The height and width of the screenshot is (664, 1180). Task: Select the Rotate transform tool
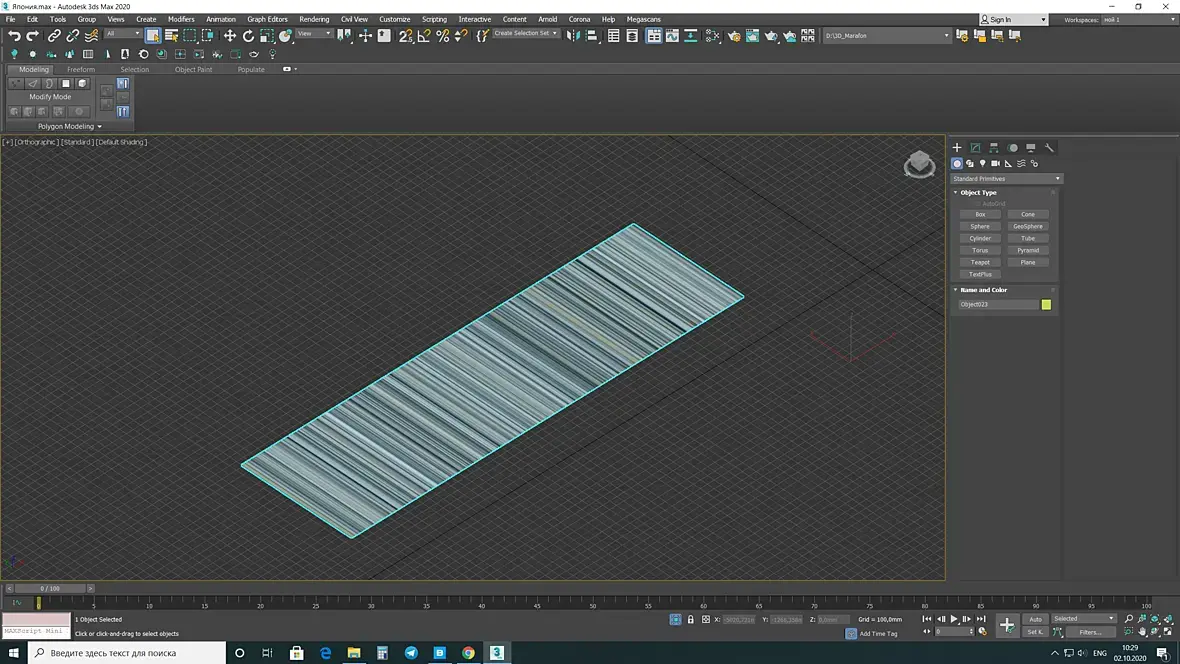point(248,36)
